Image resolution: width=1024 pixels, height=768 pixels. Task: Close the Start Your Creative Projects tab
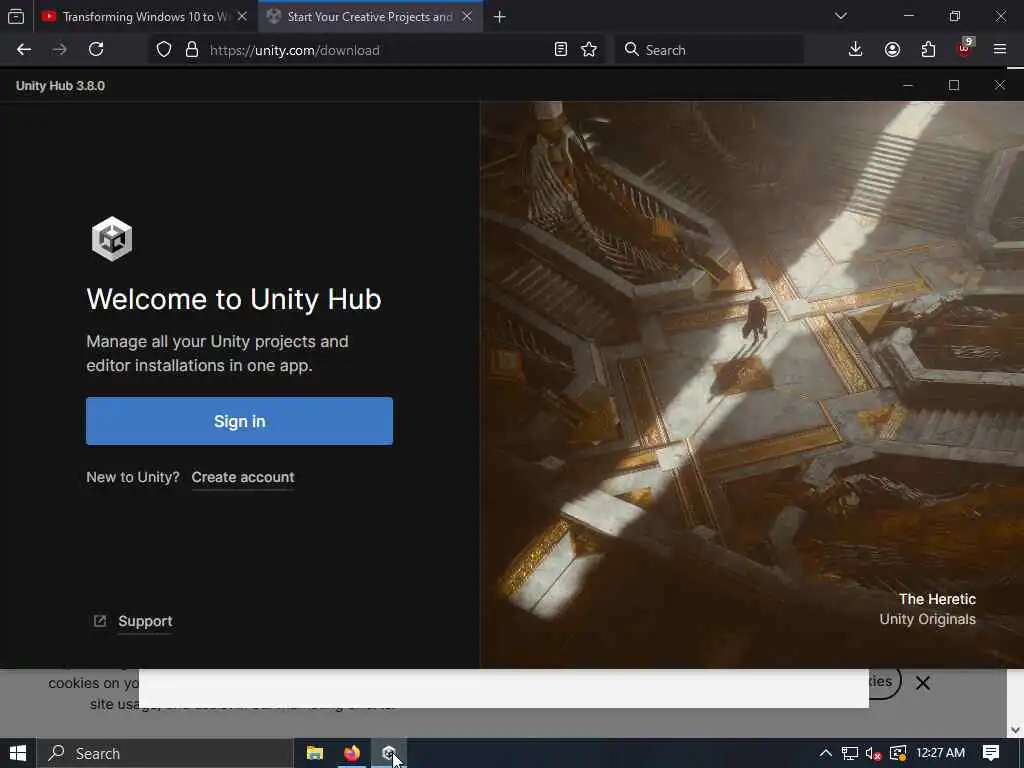tap(467, 17)
